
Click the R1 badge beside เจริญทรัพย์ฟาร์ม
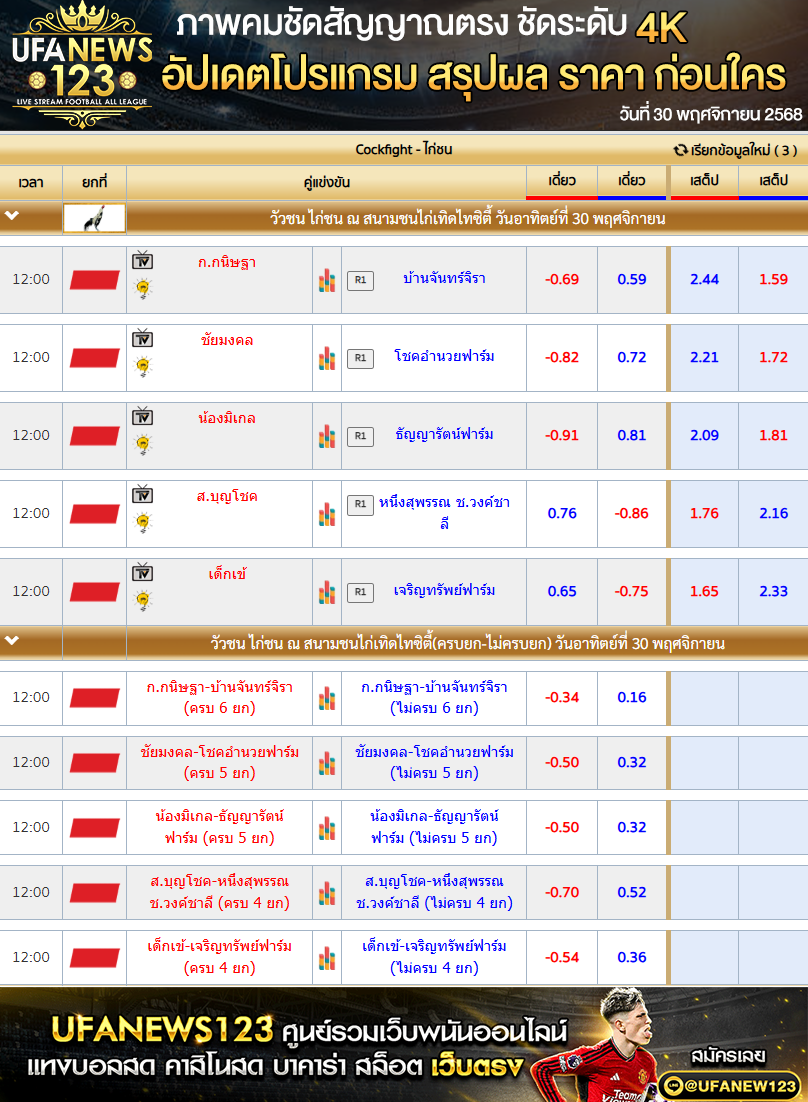[x=360, y=592]
